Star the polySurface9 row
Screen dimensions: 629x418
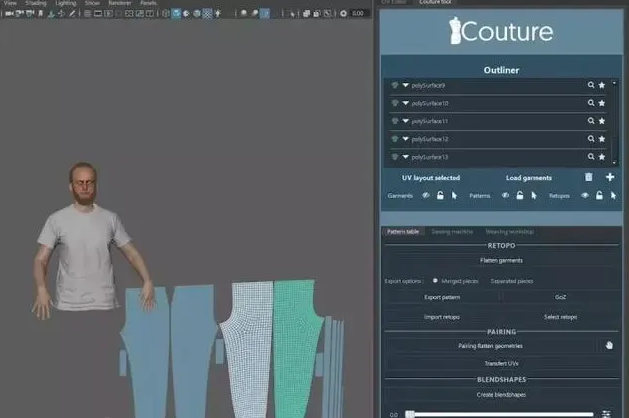click(602, 85)
